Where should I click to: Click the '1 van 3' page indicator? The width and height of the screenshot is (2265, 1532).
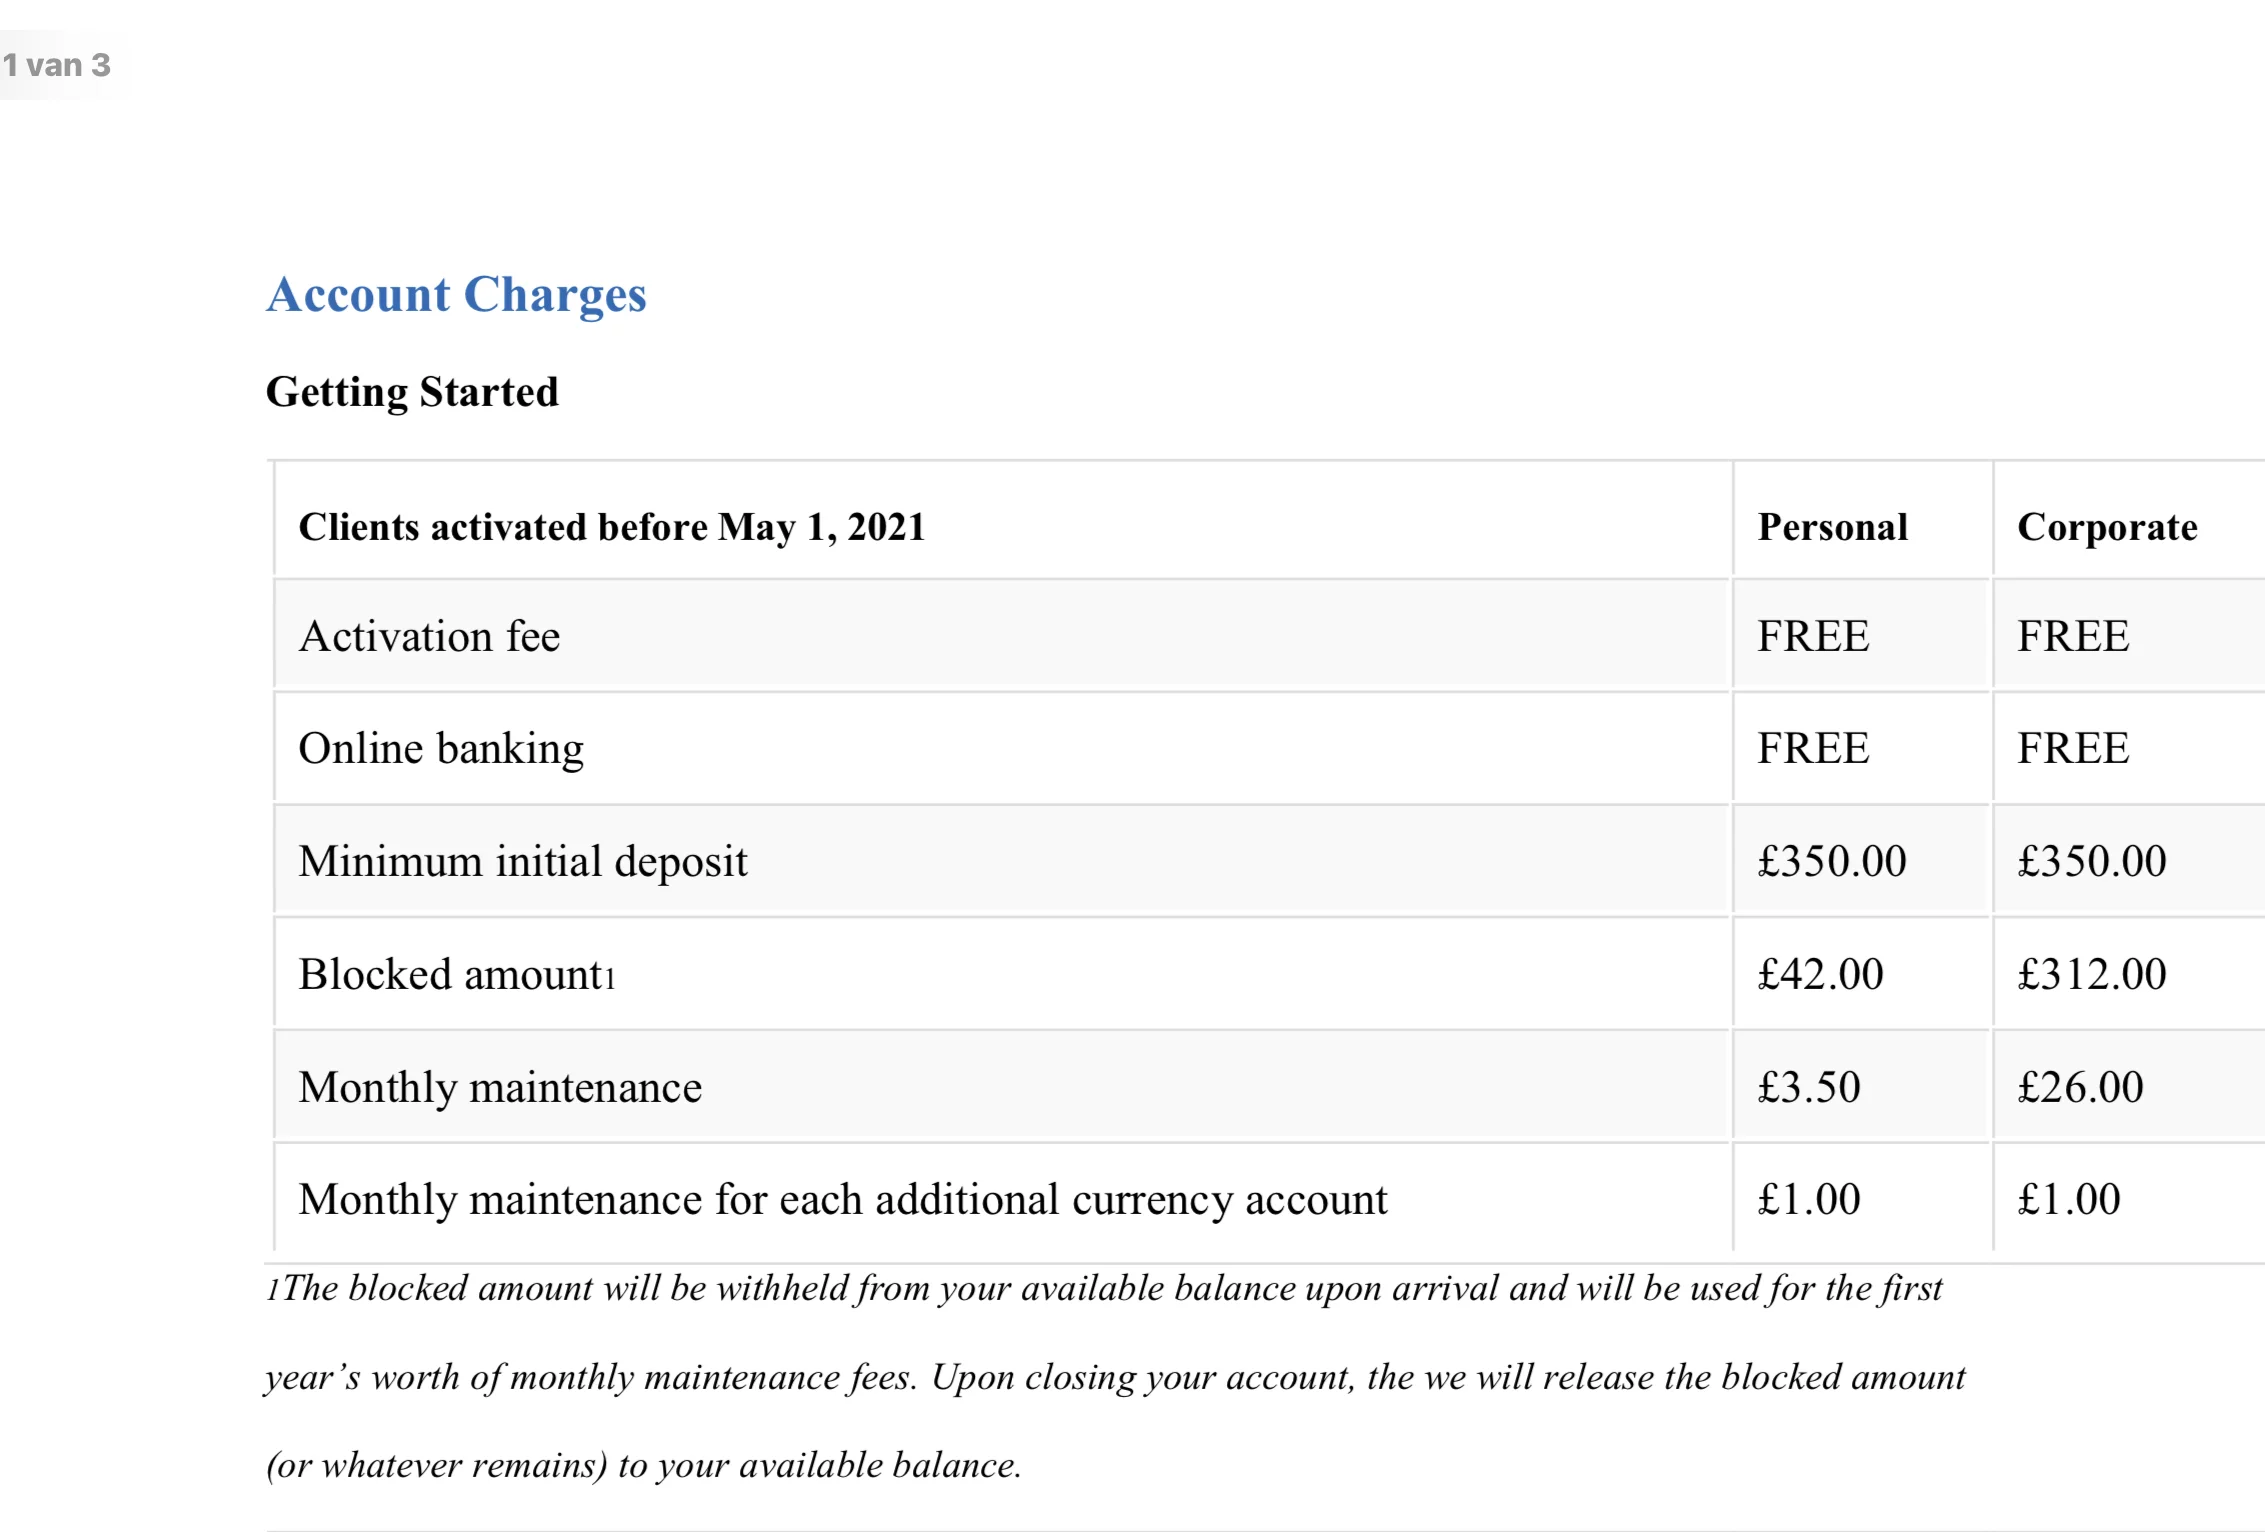(56, 65)
